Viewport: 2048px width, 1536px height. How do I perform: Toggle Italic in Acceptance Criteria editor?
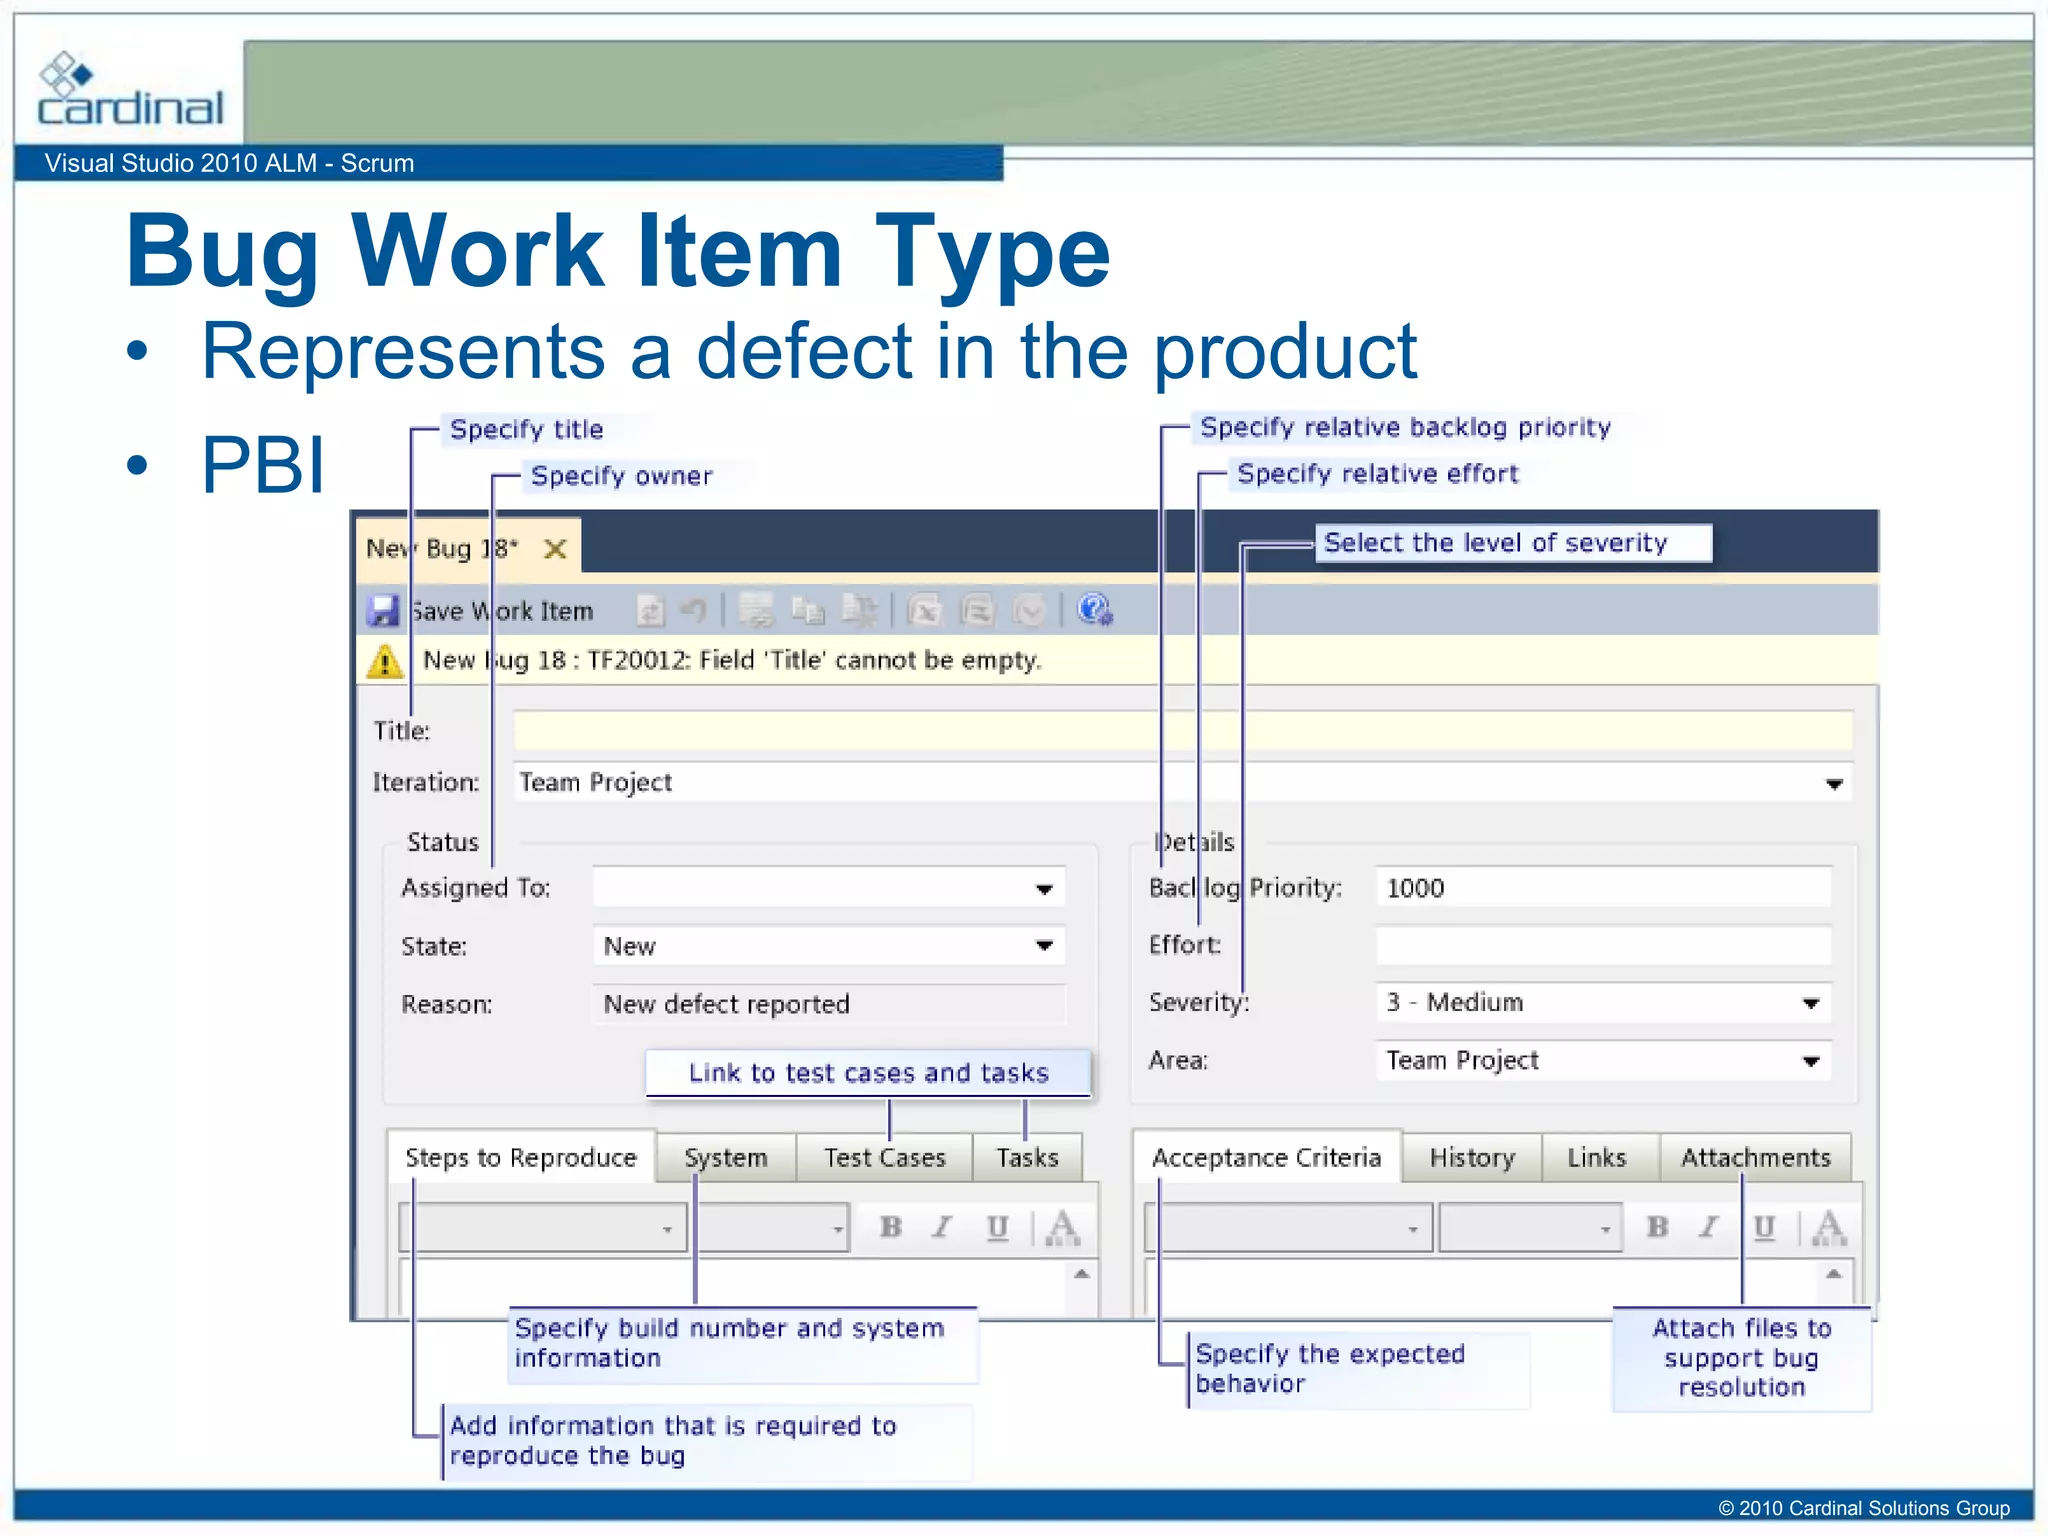(1709, 1227)
